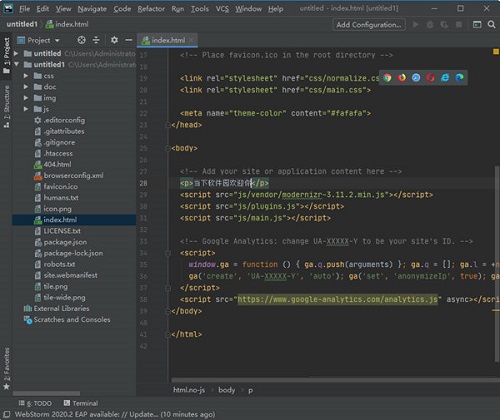This screenshot has width=500, height=420.
Task: Click line number 28 in gutter
Action: [x=143, y=183]
